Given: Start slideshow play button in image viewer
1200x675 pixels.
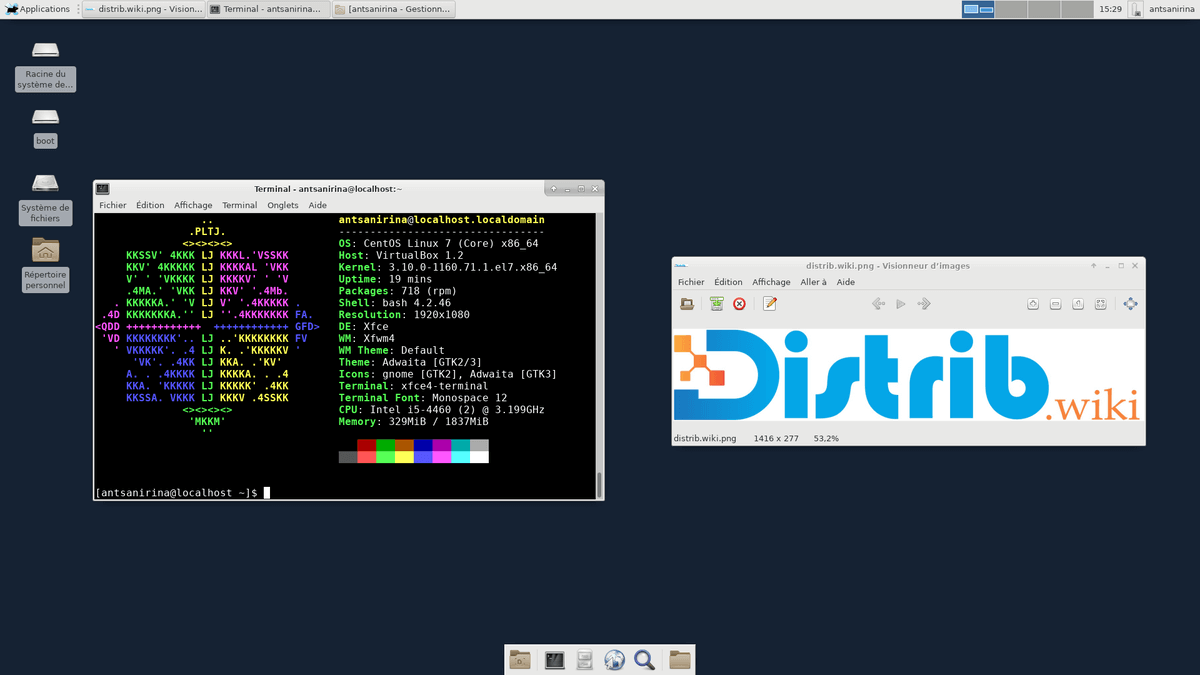Looking at the screenshot, I should tap(901, 304).
